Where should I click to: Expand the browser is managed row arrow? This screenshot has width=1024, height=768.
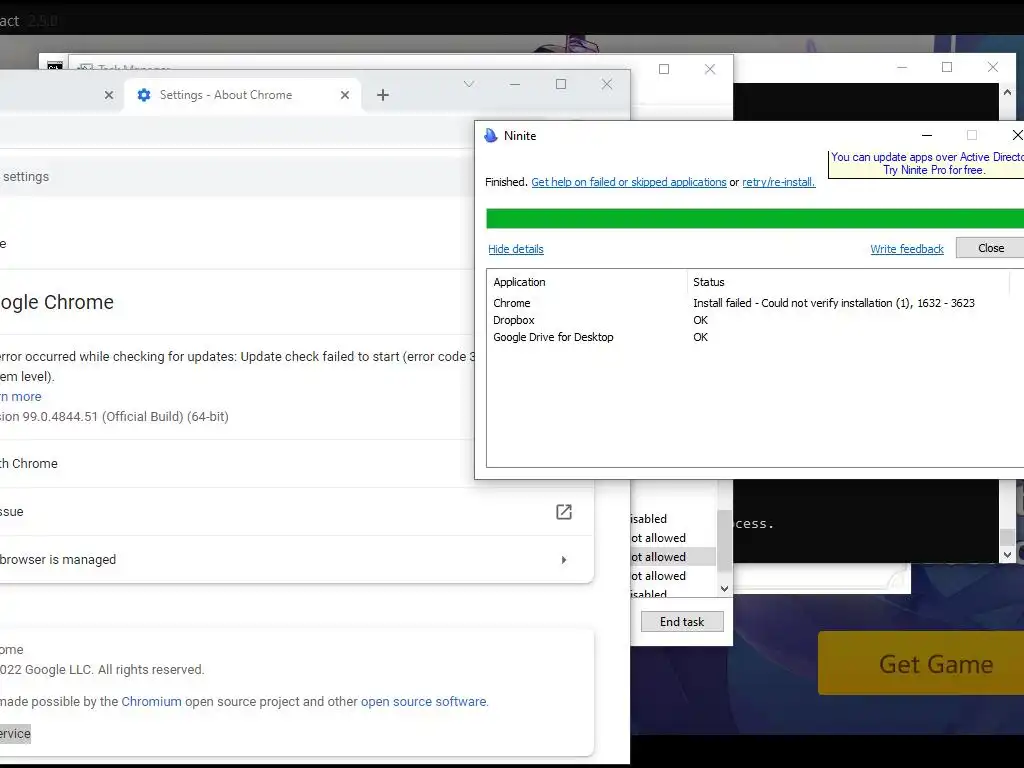click(564, 560)
